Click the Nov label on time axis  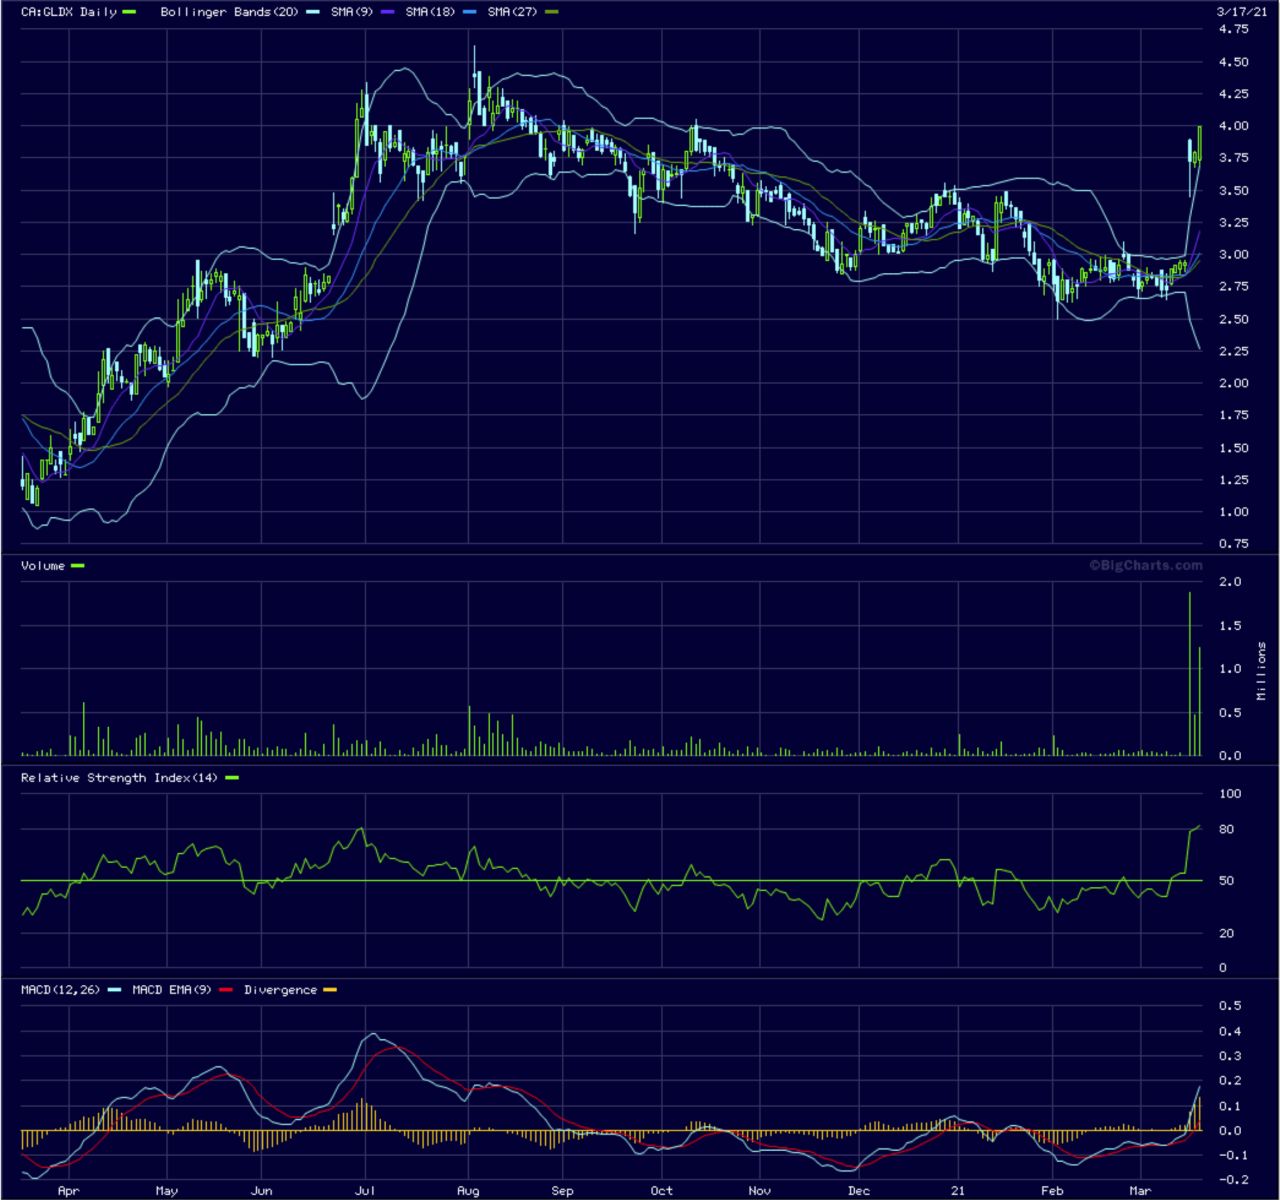click(x=760, y=1191)
